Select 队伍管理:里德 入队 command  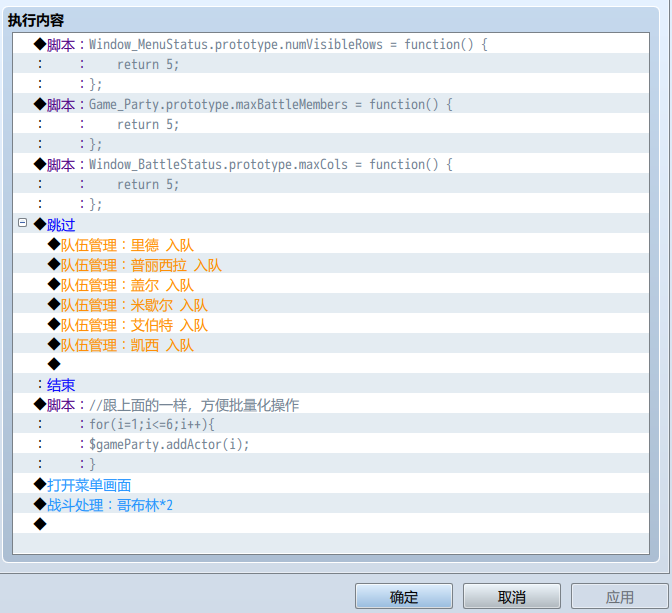click(x=331, y=243)
